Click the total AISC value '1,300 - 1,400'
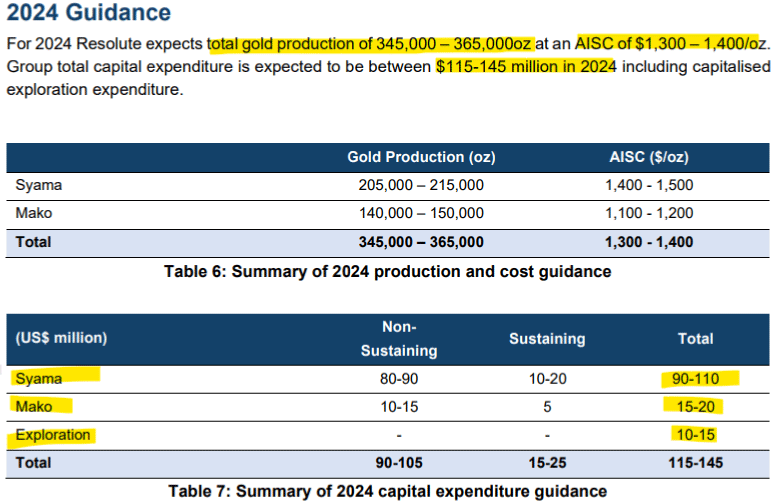Image resolution: width=774 pixels, height=504 pixels. (648, 242)
